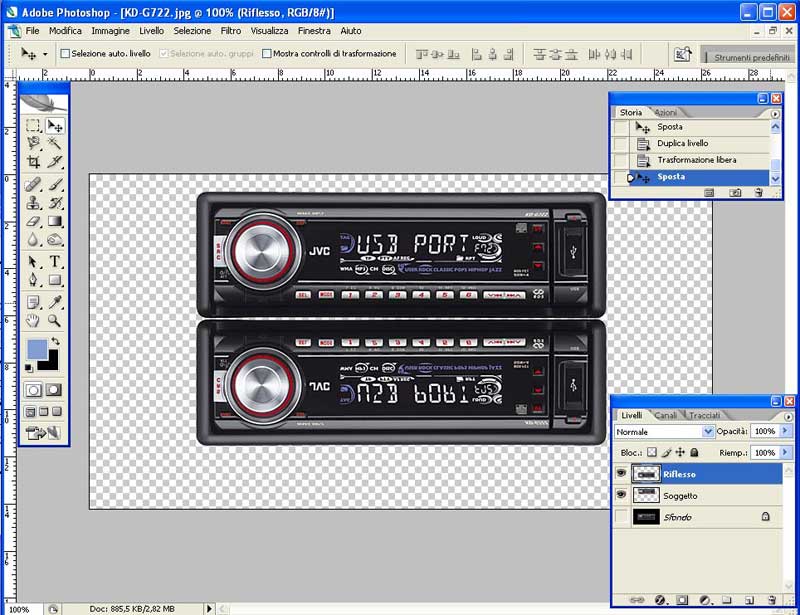Select the Move tool in the toolbox
This screenshot has height=615, width=800.
(x=55, y=125)
